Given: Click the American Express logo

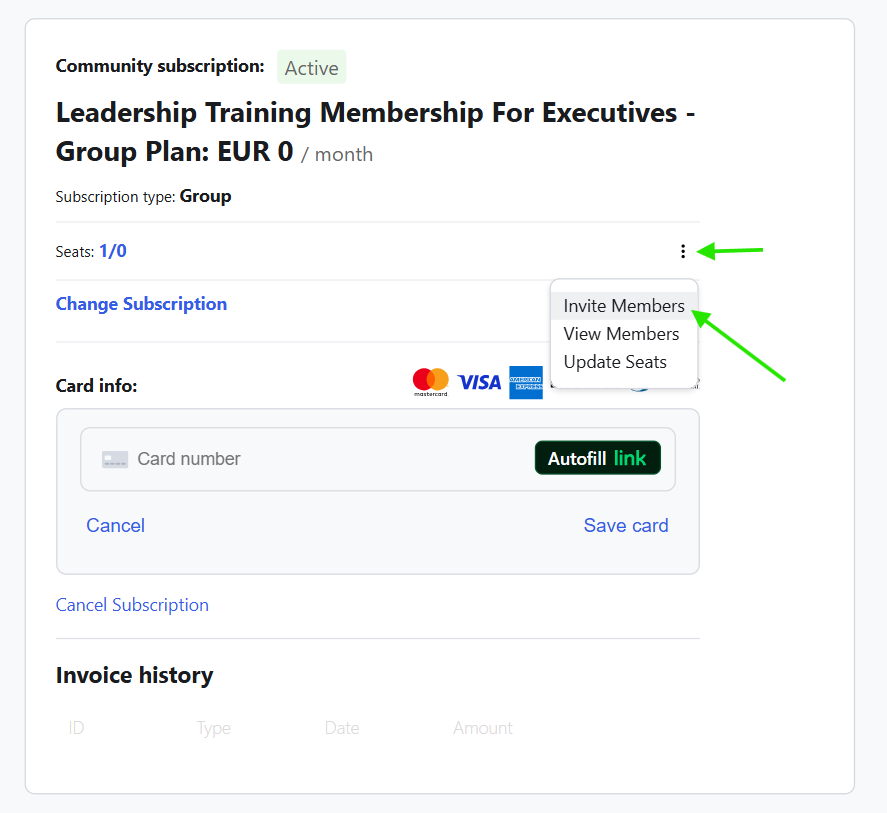Looking at the screenshot, I should tap(526, 382).
